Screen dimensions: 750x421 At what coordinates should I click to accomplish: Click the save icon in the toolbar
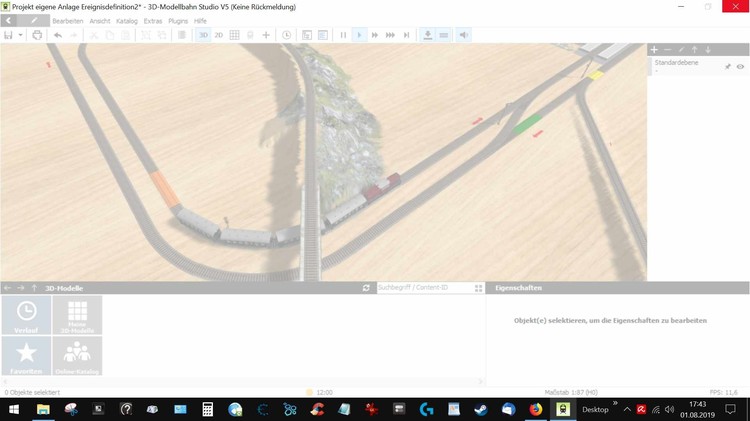(8, 35)
